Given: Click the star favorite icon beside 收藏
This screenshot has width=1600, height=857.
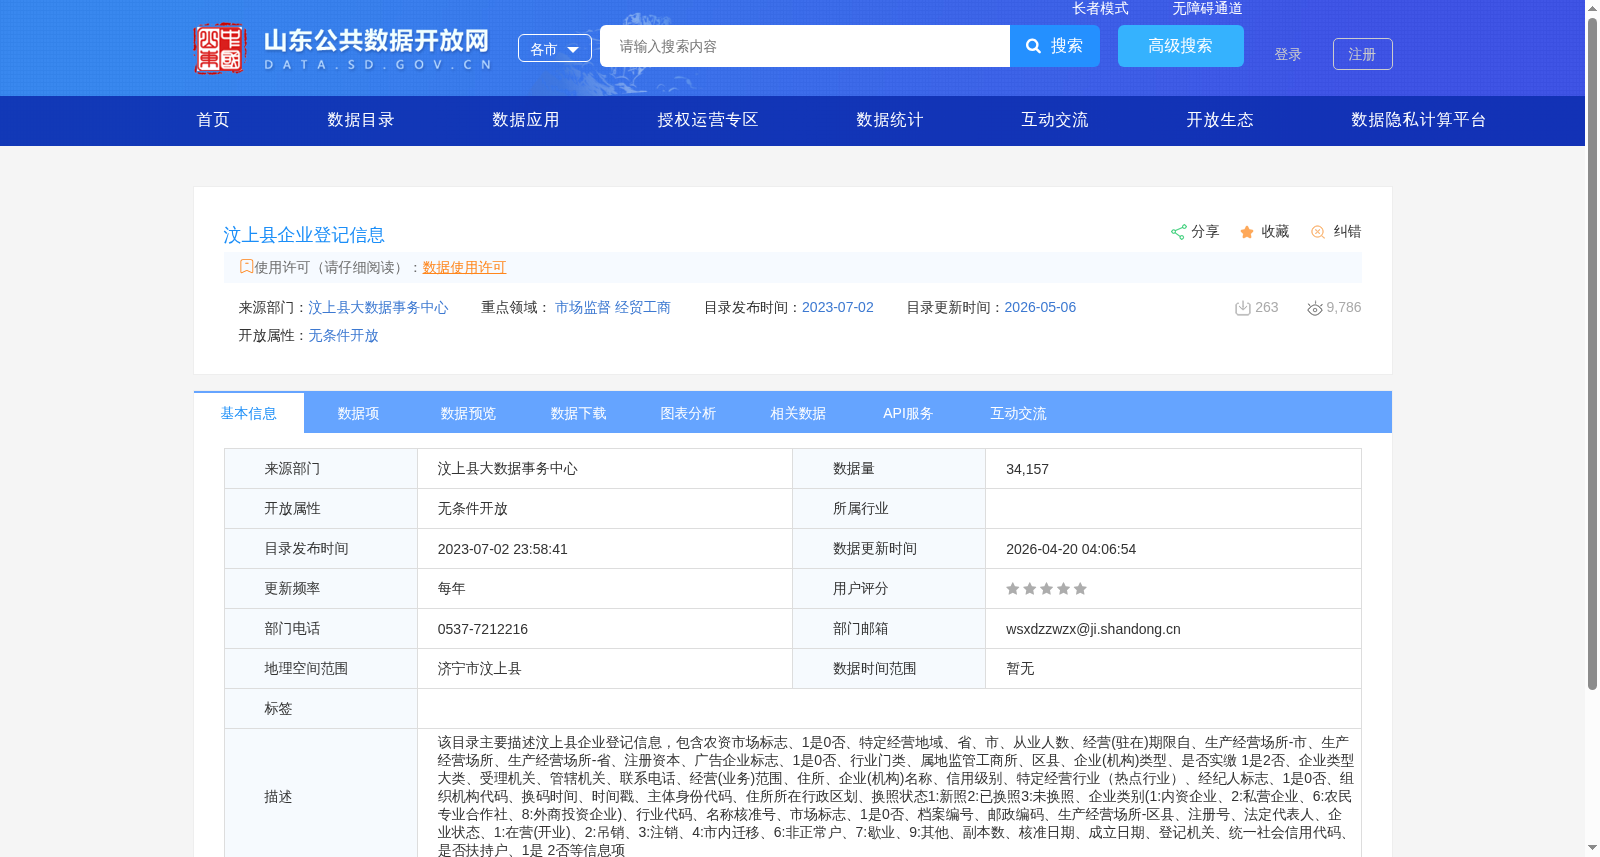Looking at the screenshot, I should (1247, 232).
